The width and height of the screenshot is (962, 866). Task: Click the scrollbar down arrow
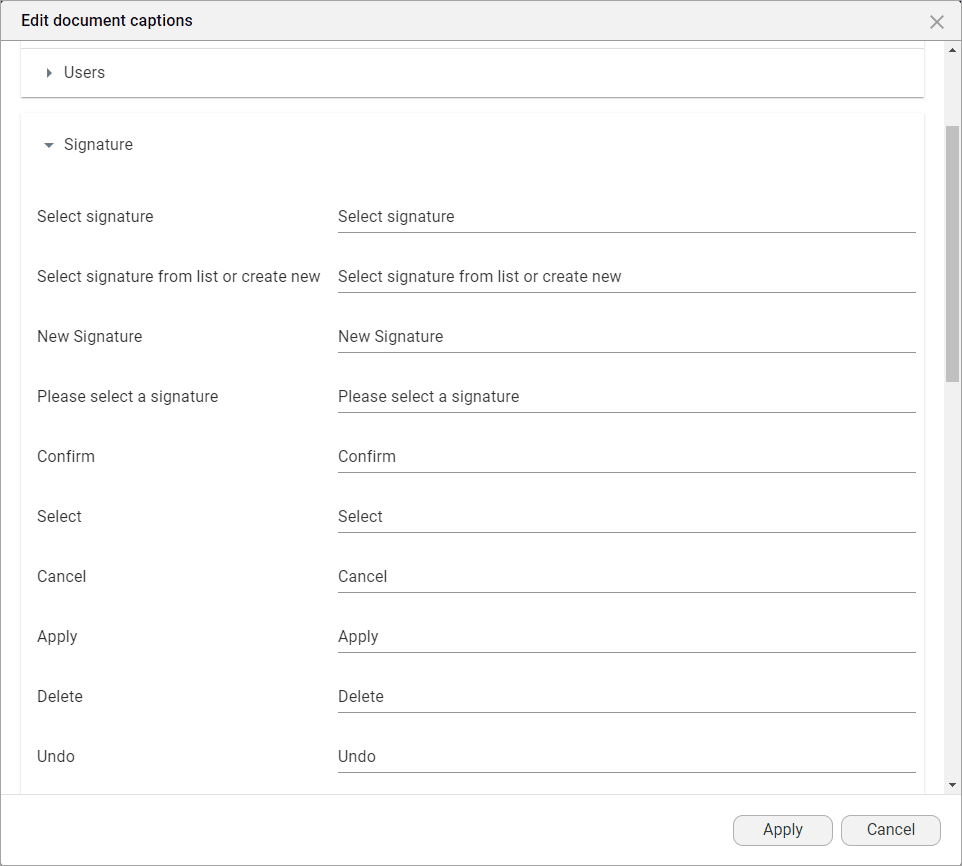click(x=952, y=785)
